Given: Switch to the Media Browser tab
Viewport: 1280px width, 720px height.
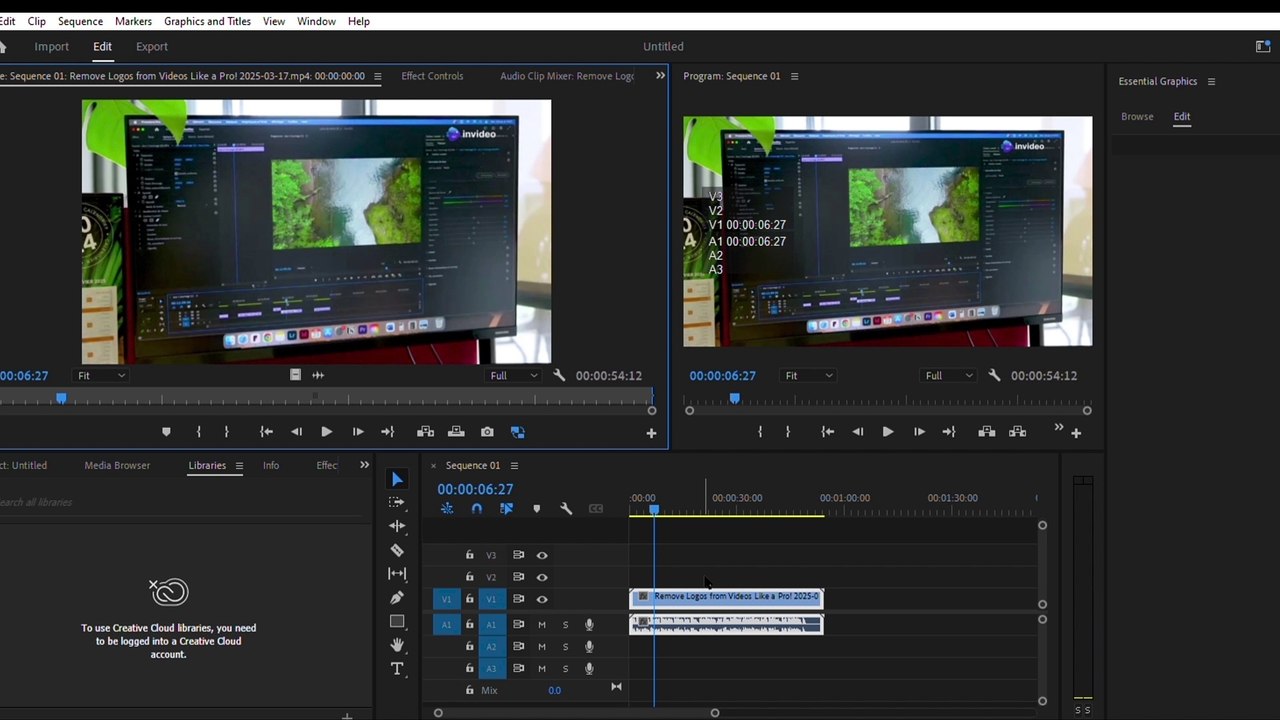Looking at the screenshot, I should coord(117,465).
